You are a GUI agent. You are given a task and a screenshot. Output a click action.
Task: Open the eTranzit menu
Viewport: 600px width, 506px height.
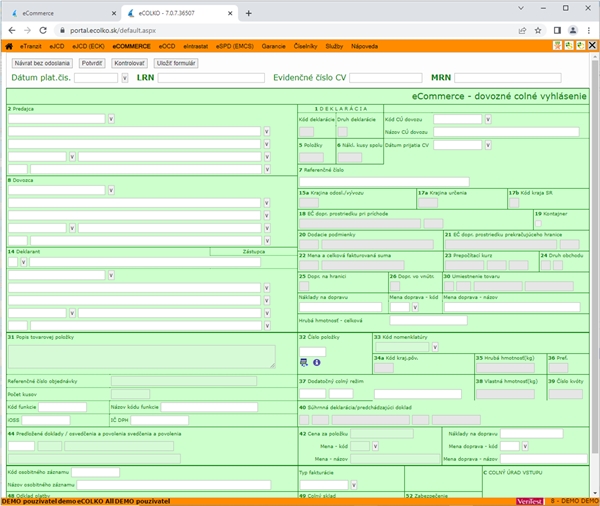31,46
